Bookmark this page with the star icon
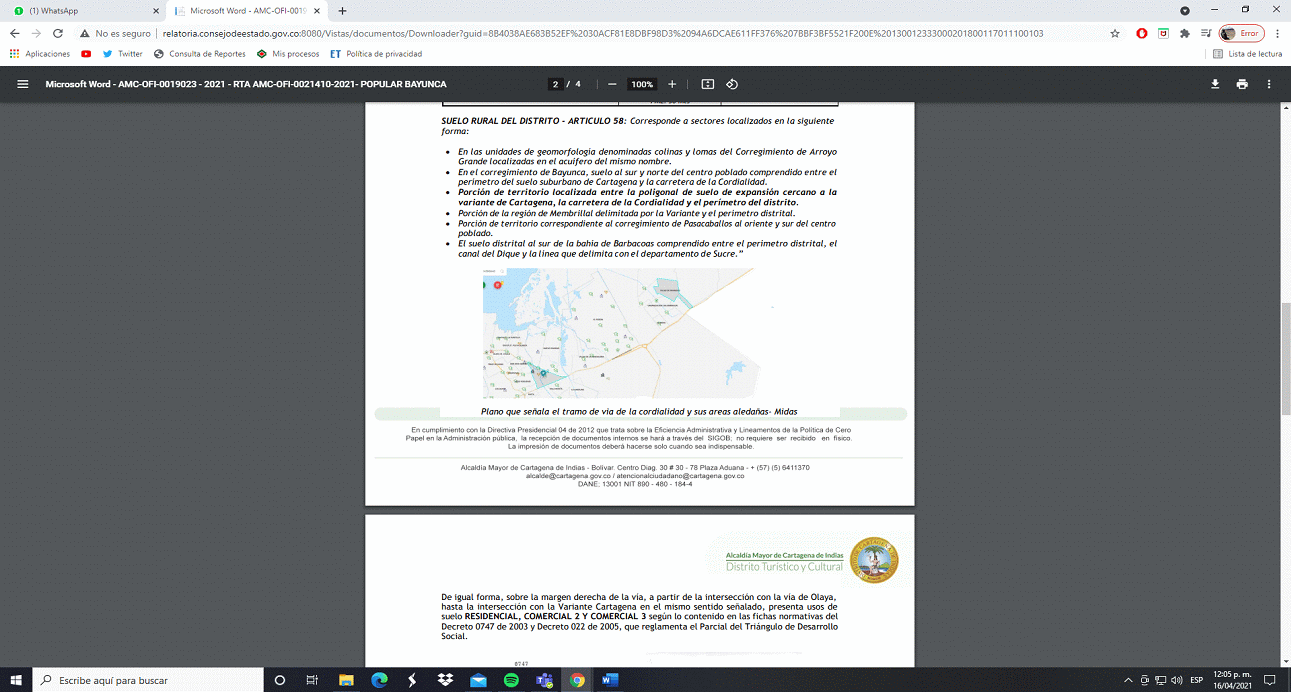 coord(1115,33)
